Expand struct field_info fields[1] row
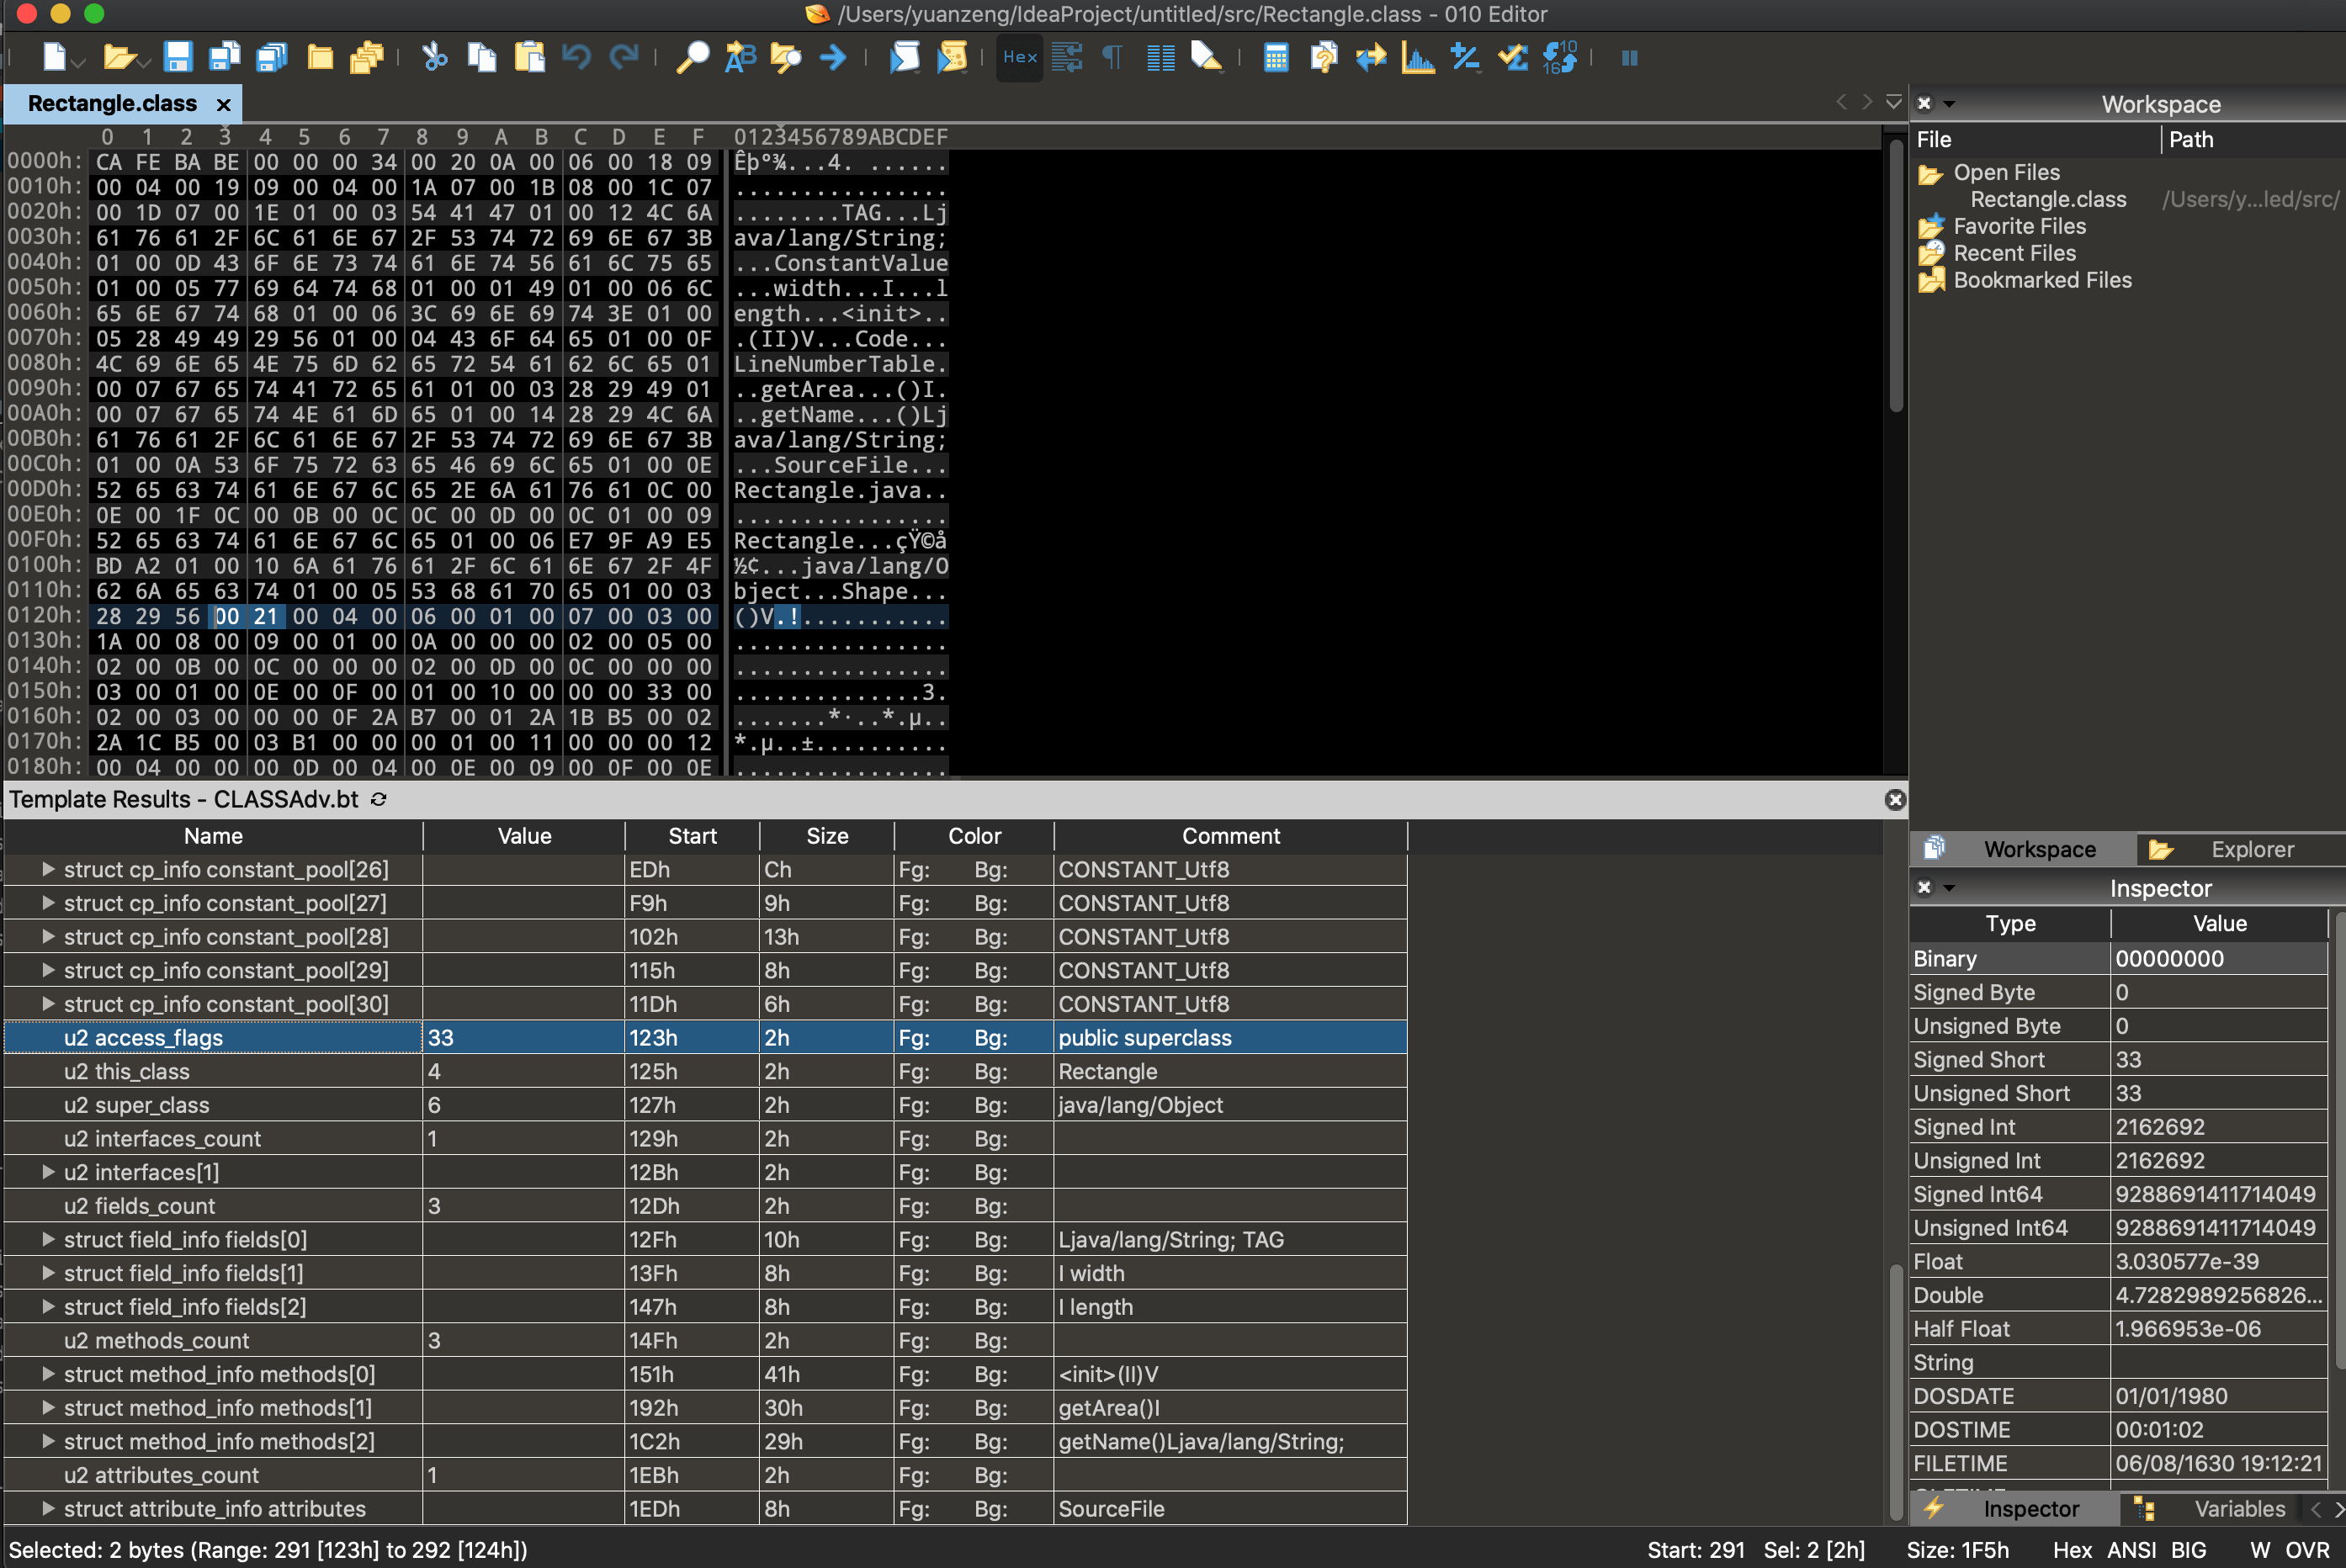2346x1568 pixels. (47, 1273)
